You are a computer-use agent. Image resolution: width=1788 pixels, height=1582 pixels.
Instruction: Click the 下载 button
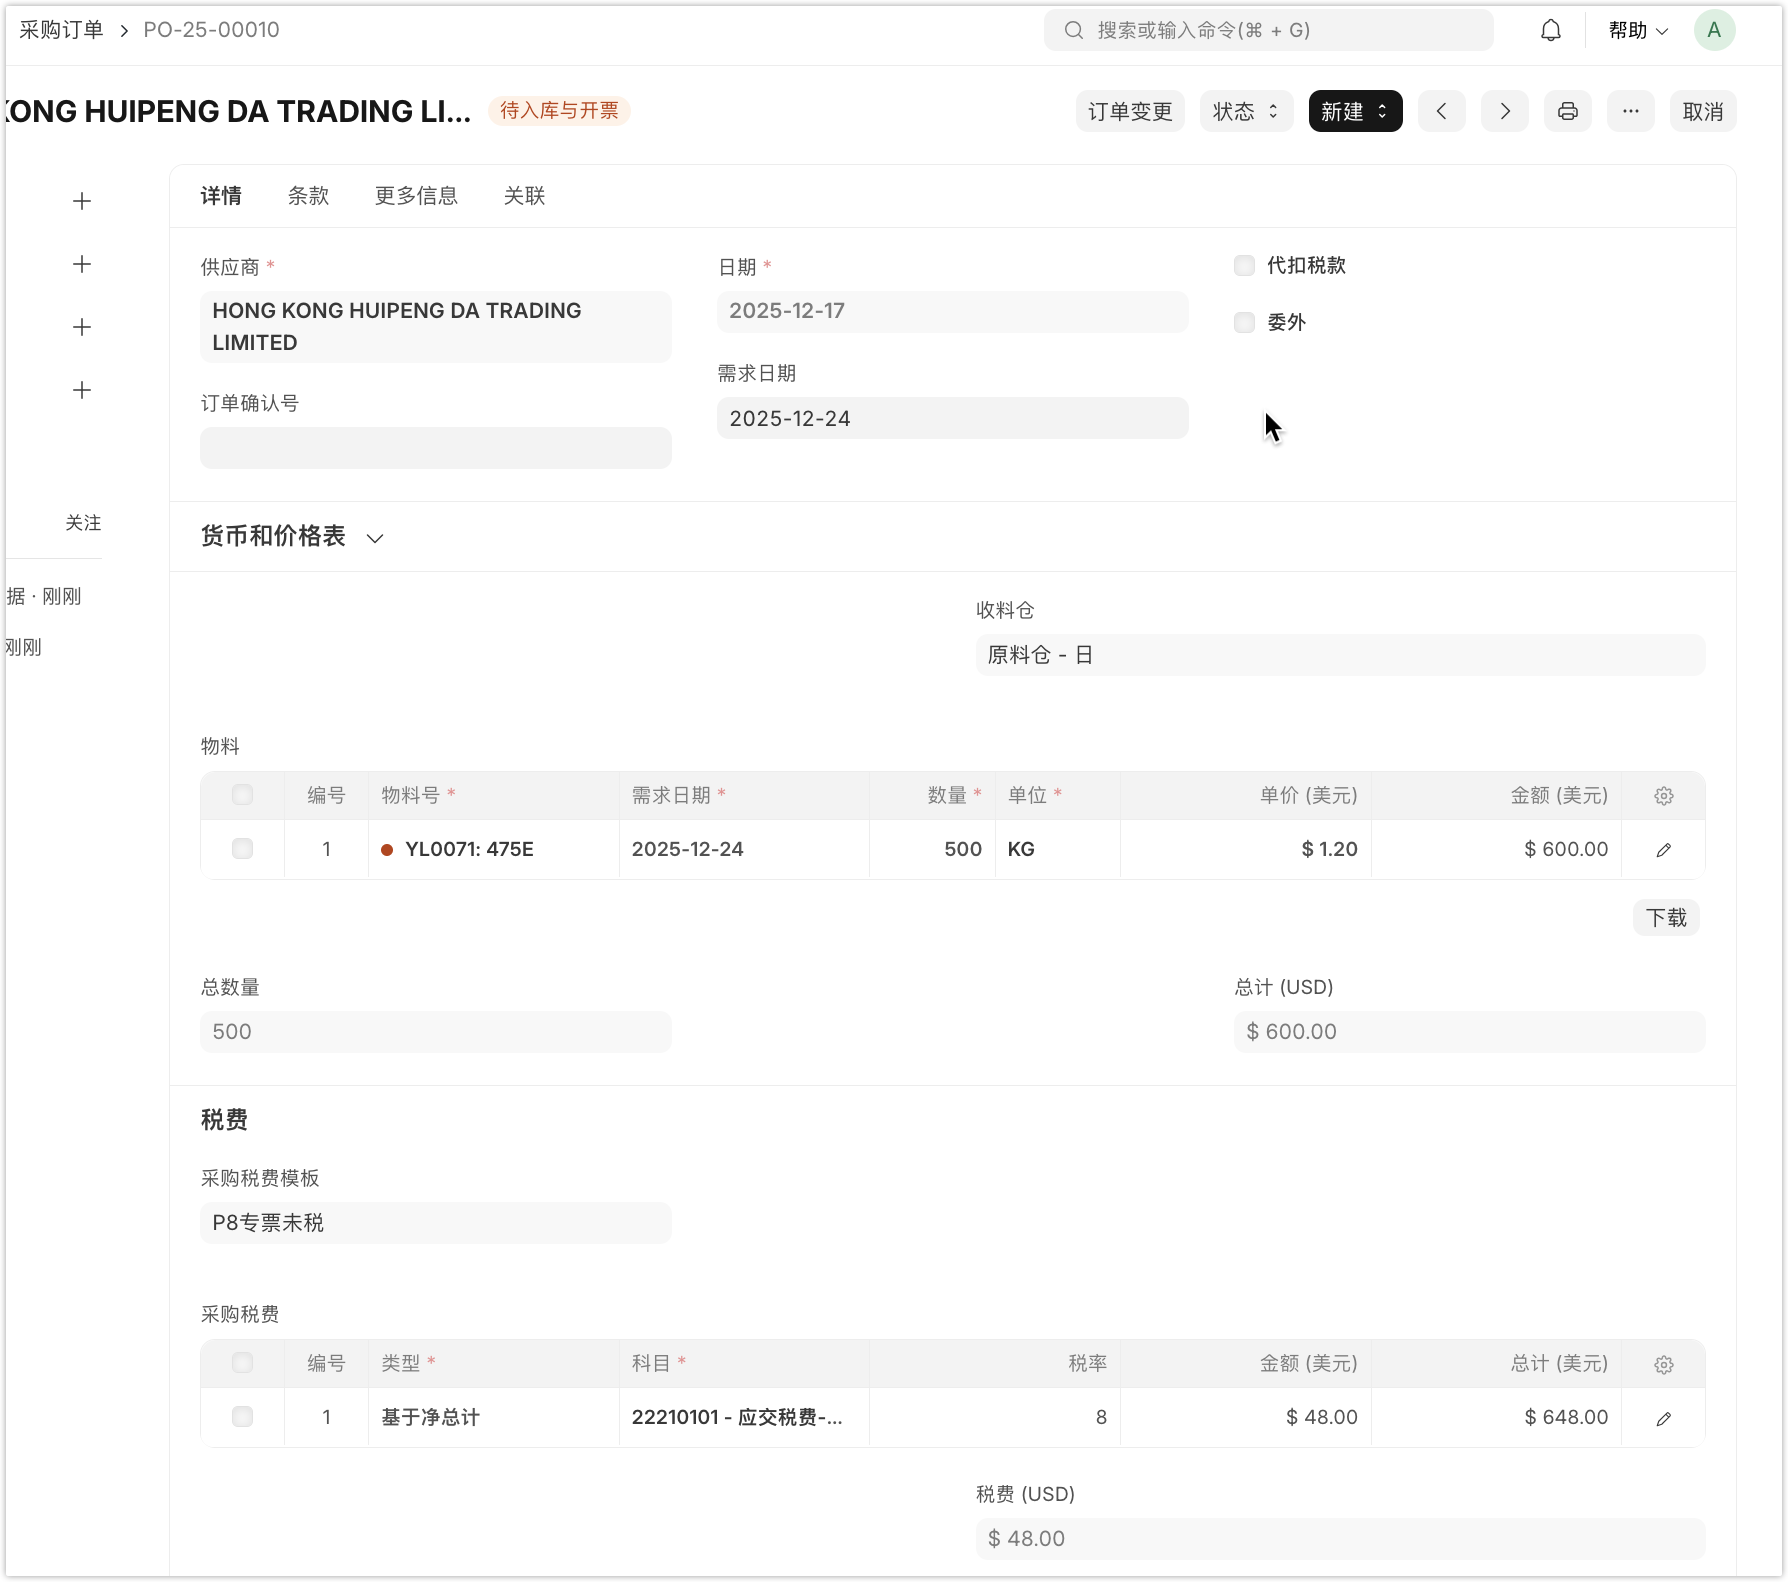tap(1665, 918)
